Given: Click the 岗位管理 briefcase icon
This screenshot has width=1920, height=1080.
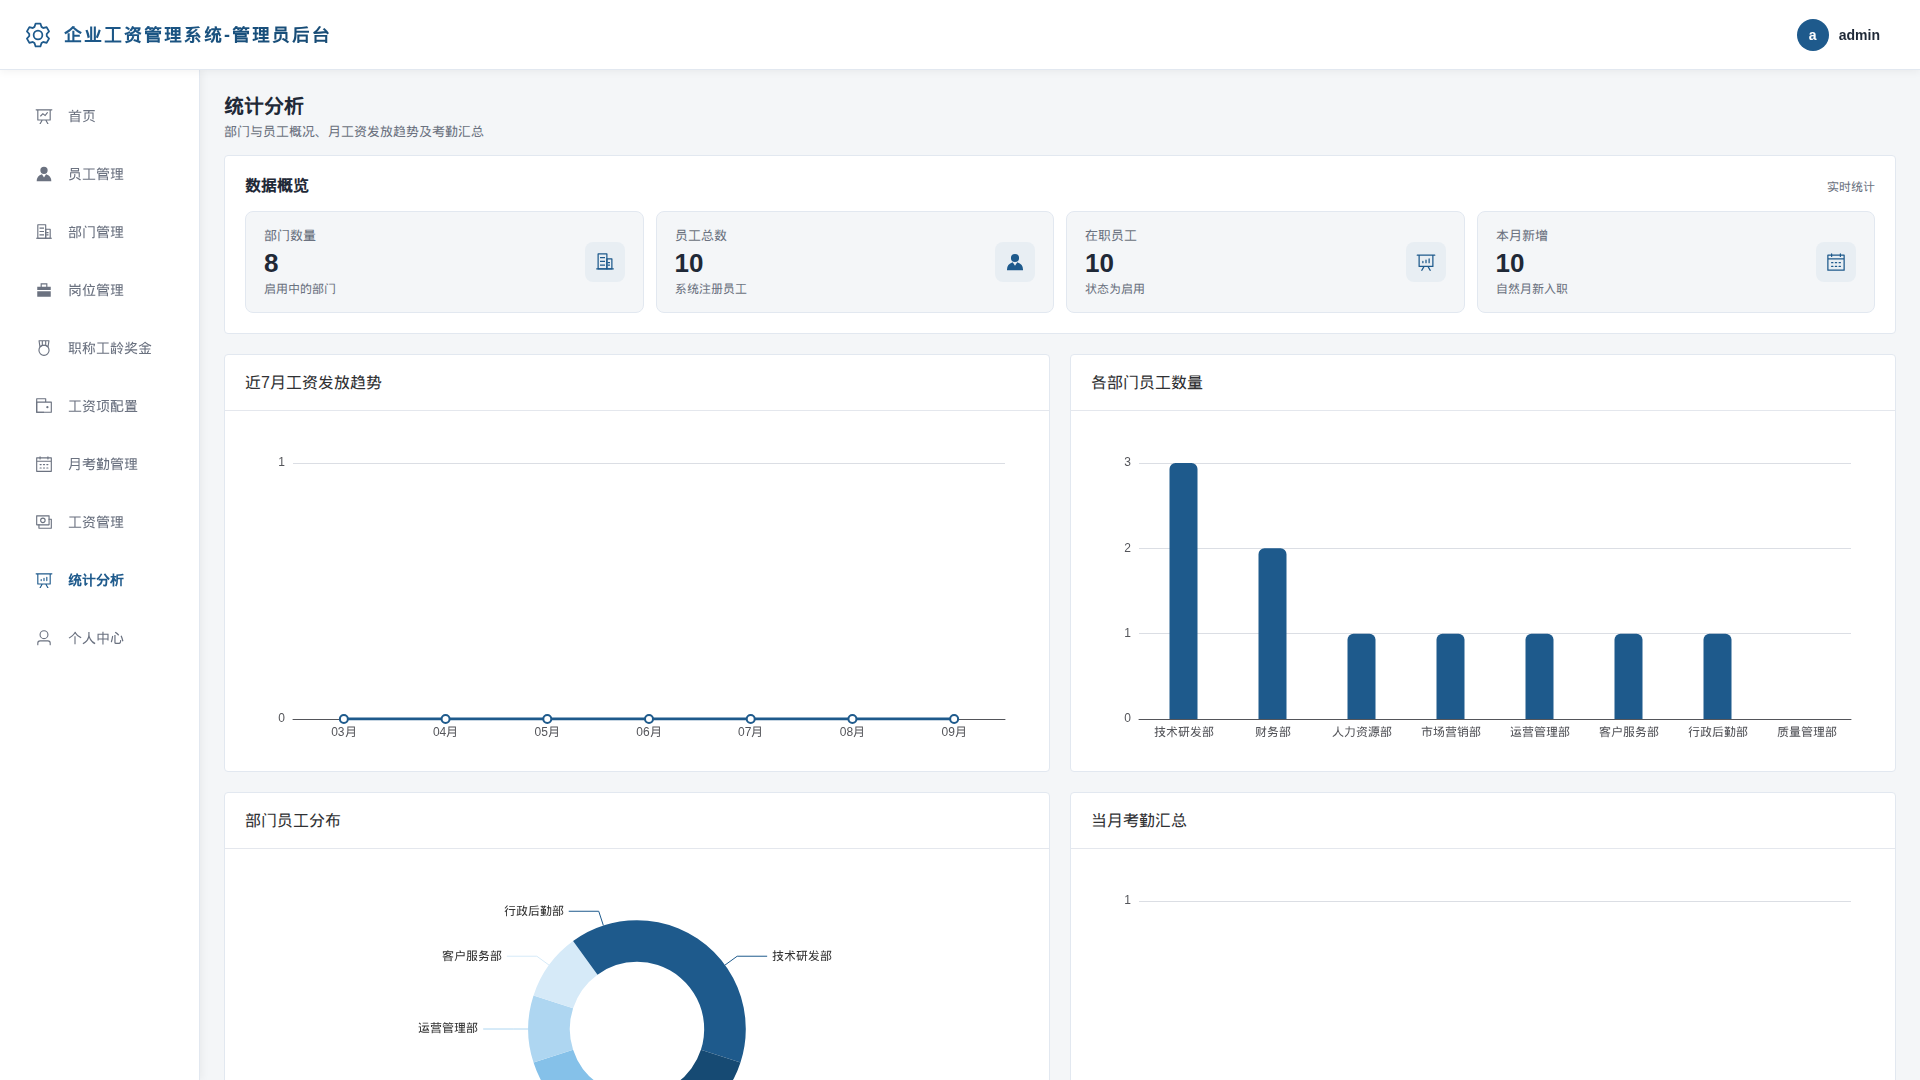Looking at the screenshot, I should (44, 290).
